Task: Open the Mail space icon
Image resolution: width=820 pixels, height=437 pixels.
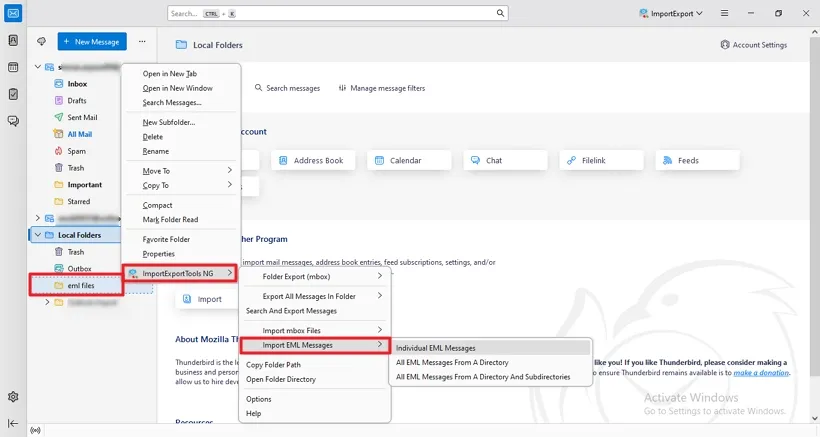Action: click(x=13, y=13)
